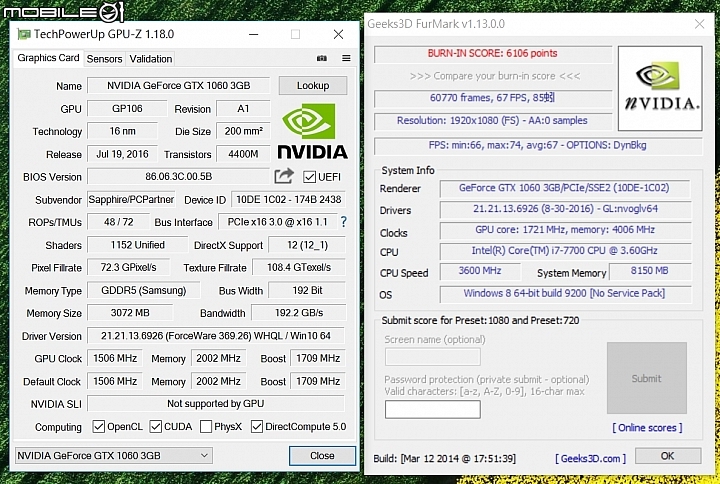
Task: Click the FPS min:66, max:74 text
Action: pyautogui.click(x=537, y=145)
